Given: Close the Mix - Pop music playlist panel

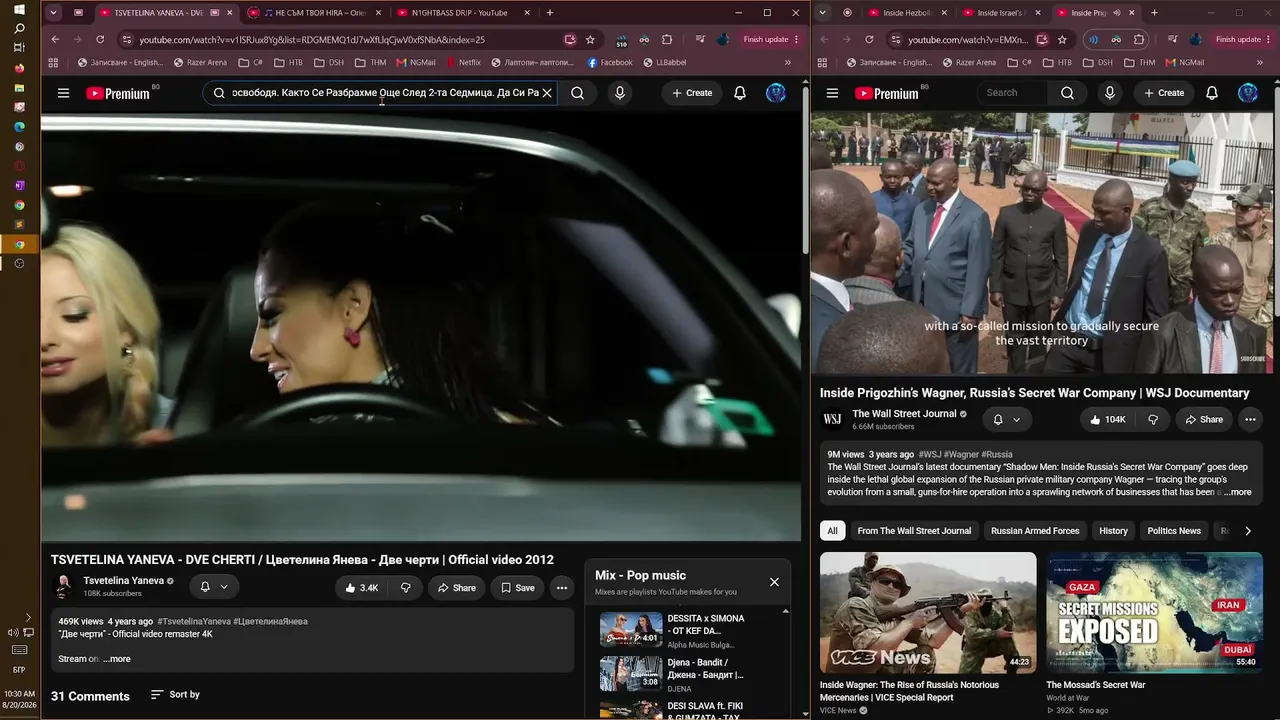Looking at the screenshot, I should coord(774,582).
